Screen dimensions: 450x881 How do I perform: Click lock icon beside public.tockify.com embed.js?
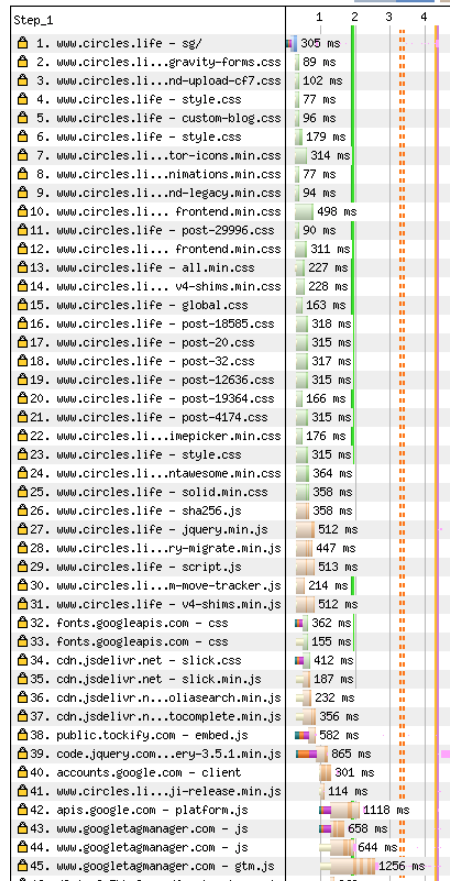pos(22,735)
